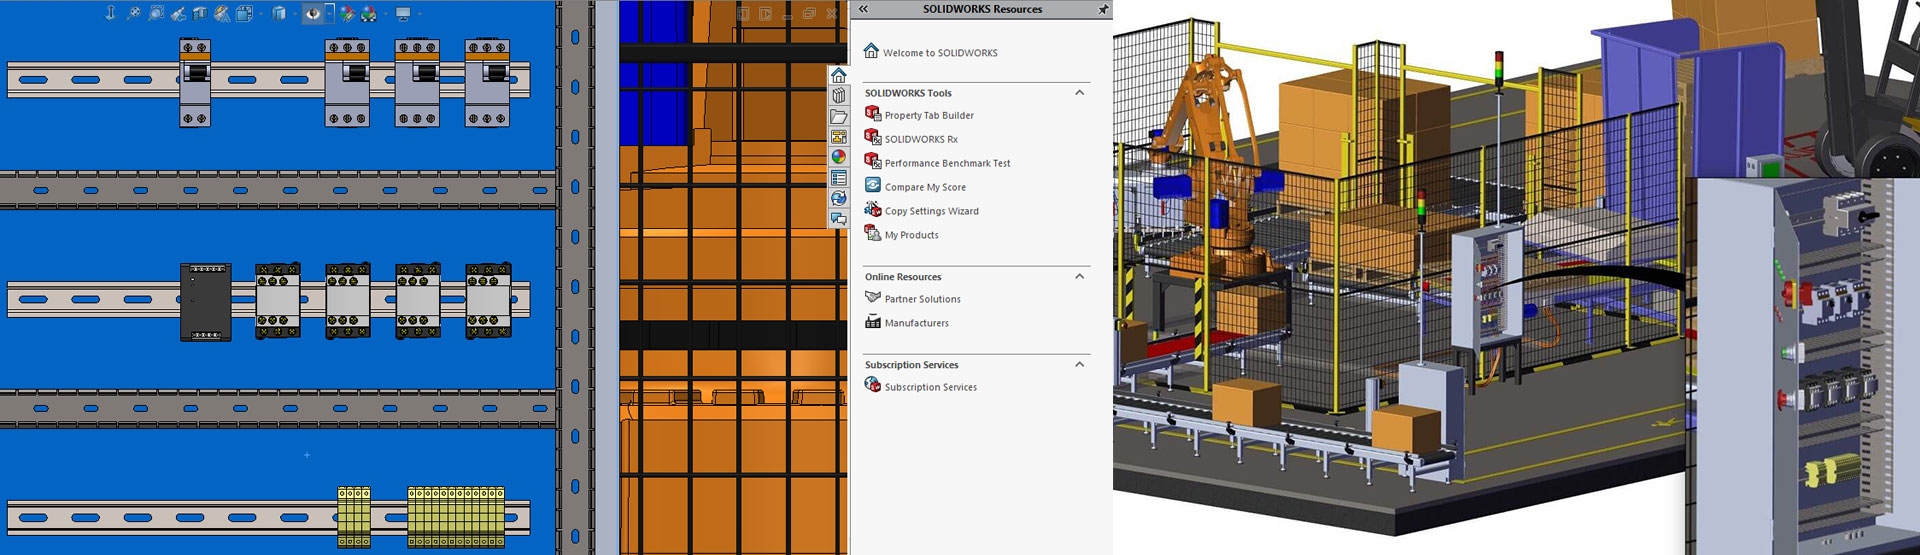The width and height of the screenshot is (1920, 555).
Task: Click the Apply Scene icon
Action: point(368,14)
